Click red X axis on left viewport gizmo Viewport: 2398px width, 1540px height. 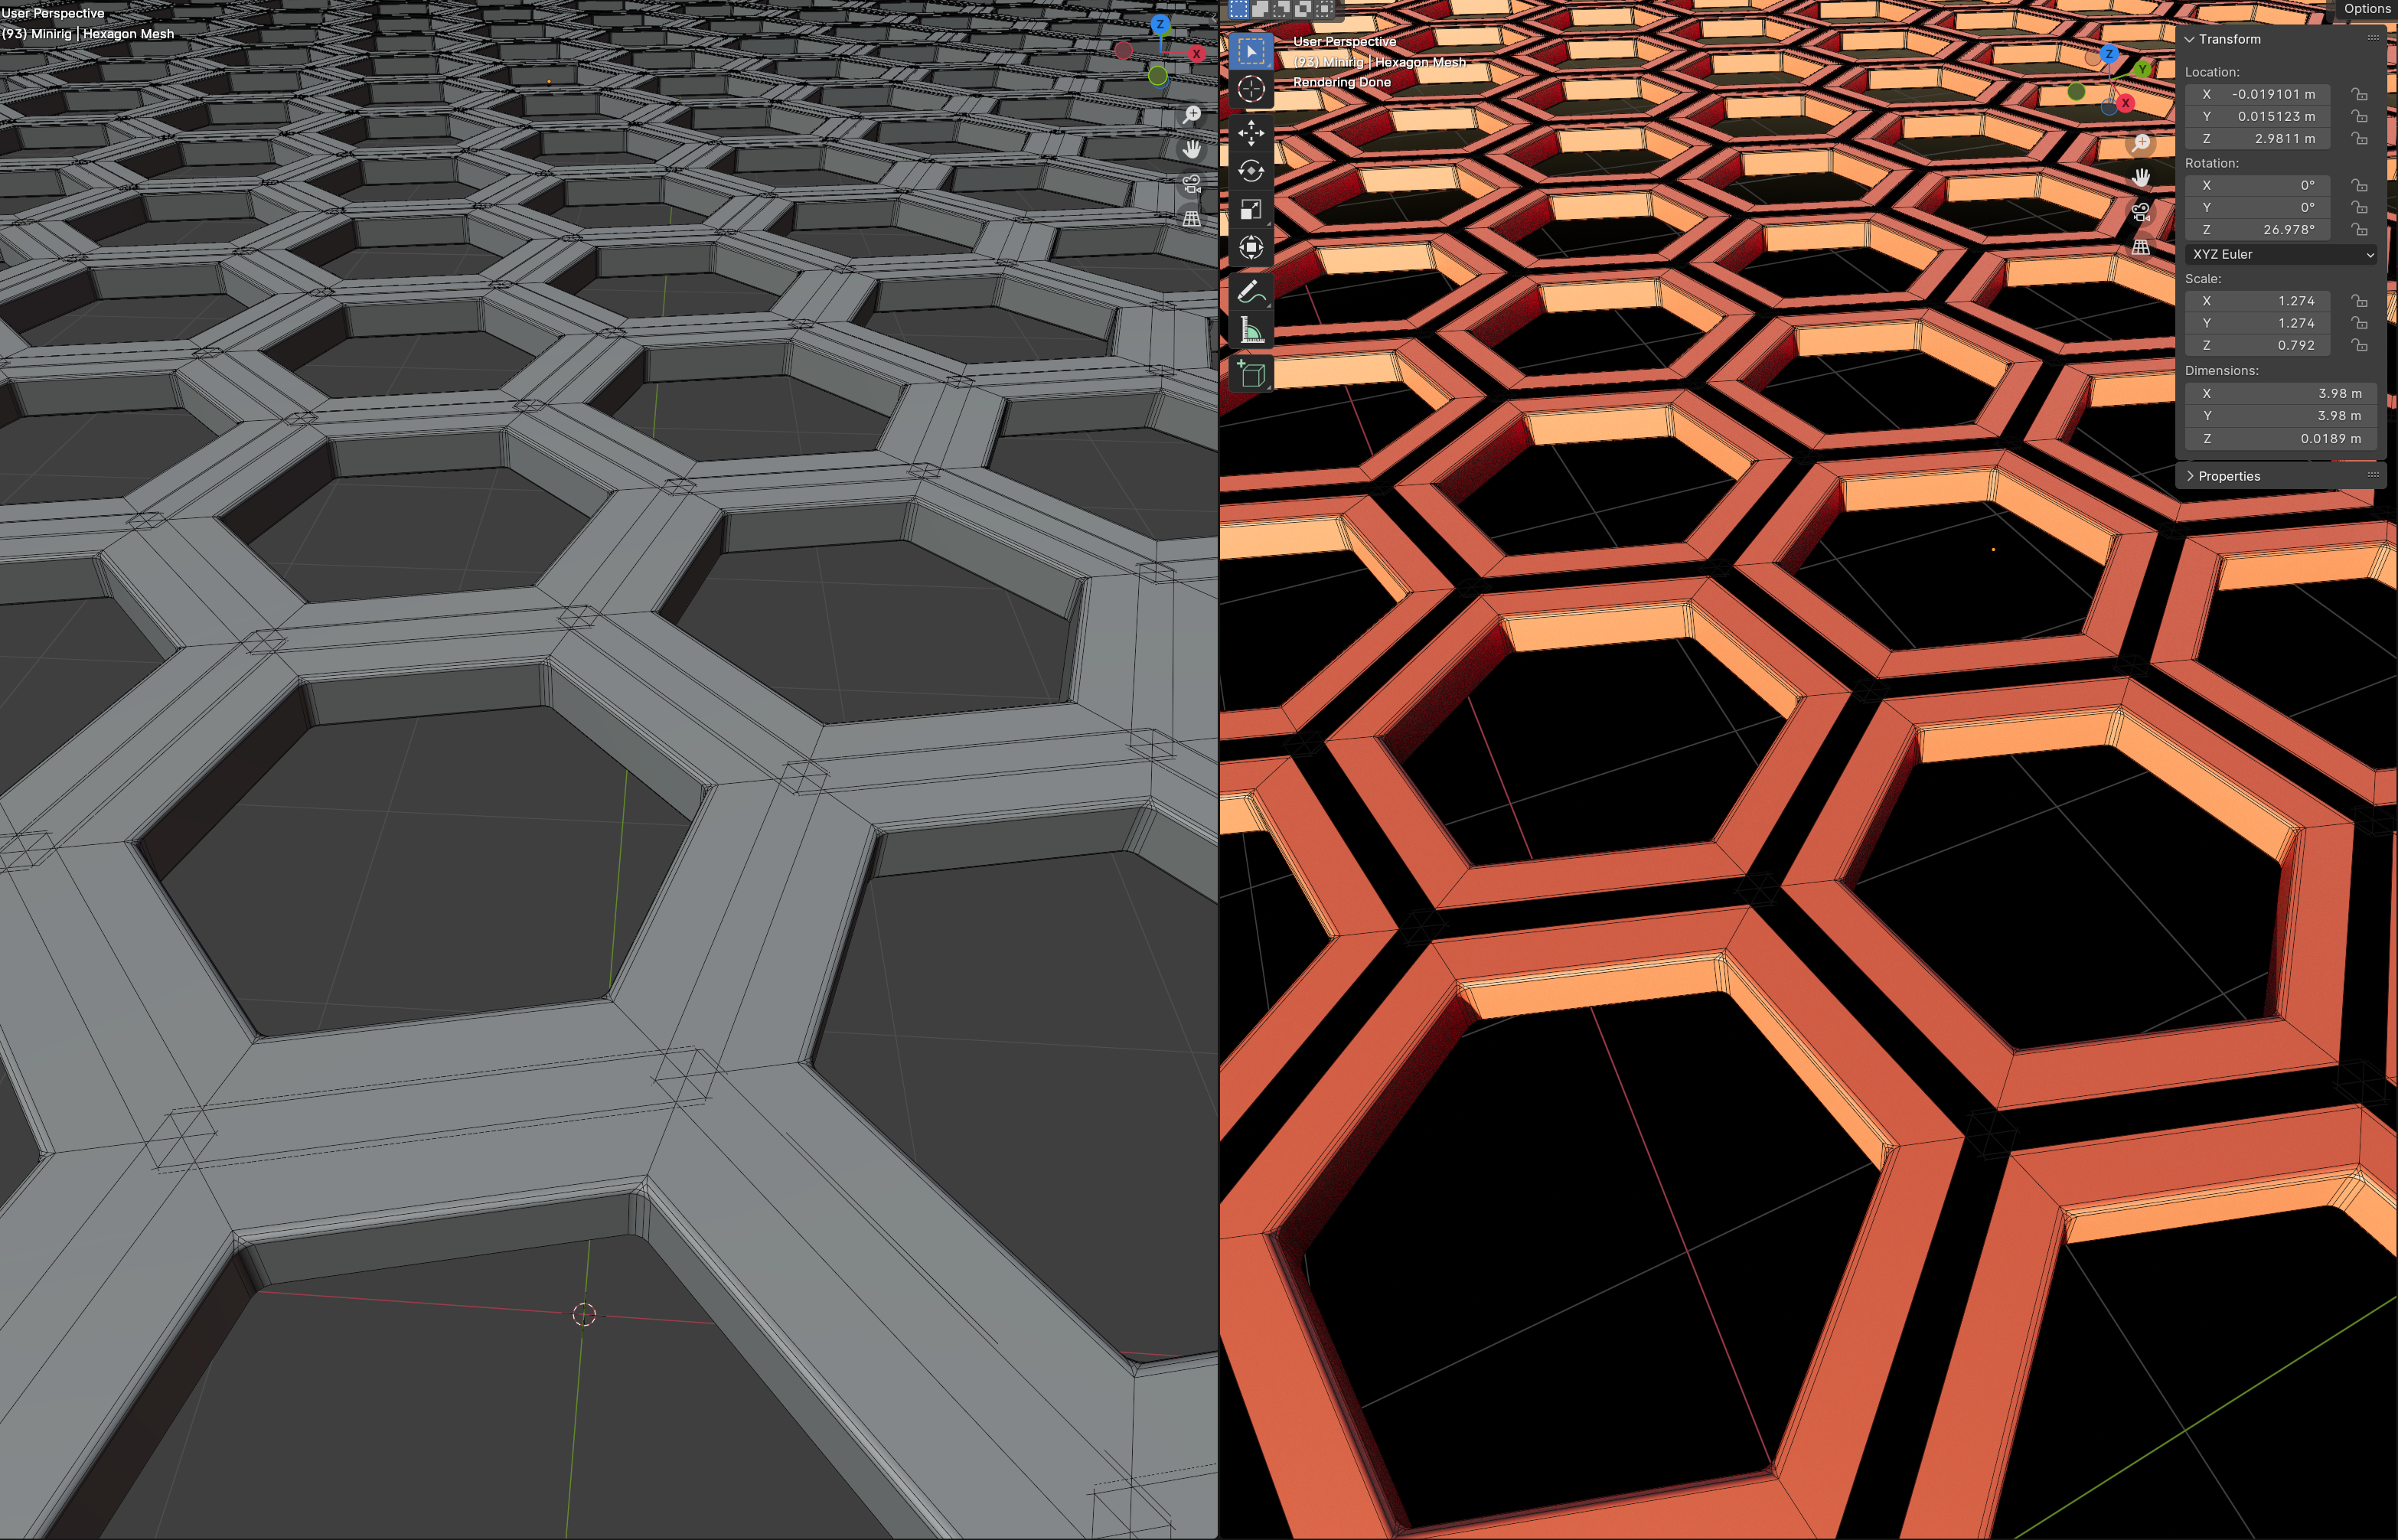pyautogui.click(x=1196, y=54)
